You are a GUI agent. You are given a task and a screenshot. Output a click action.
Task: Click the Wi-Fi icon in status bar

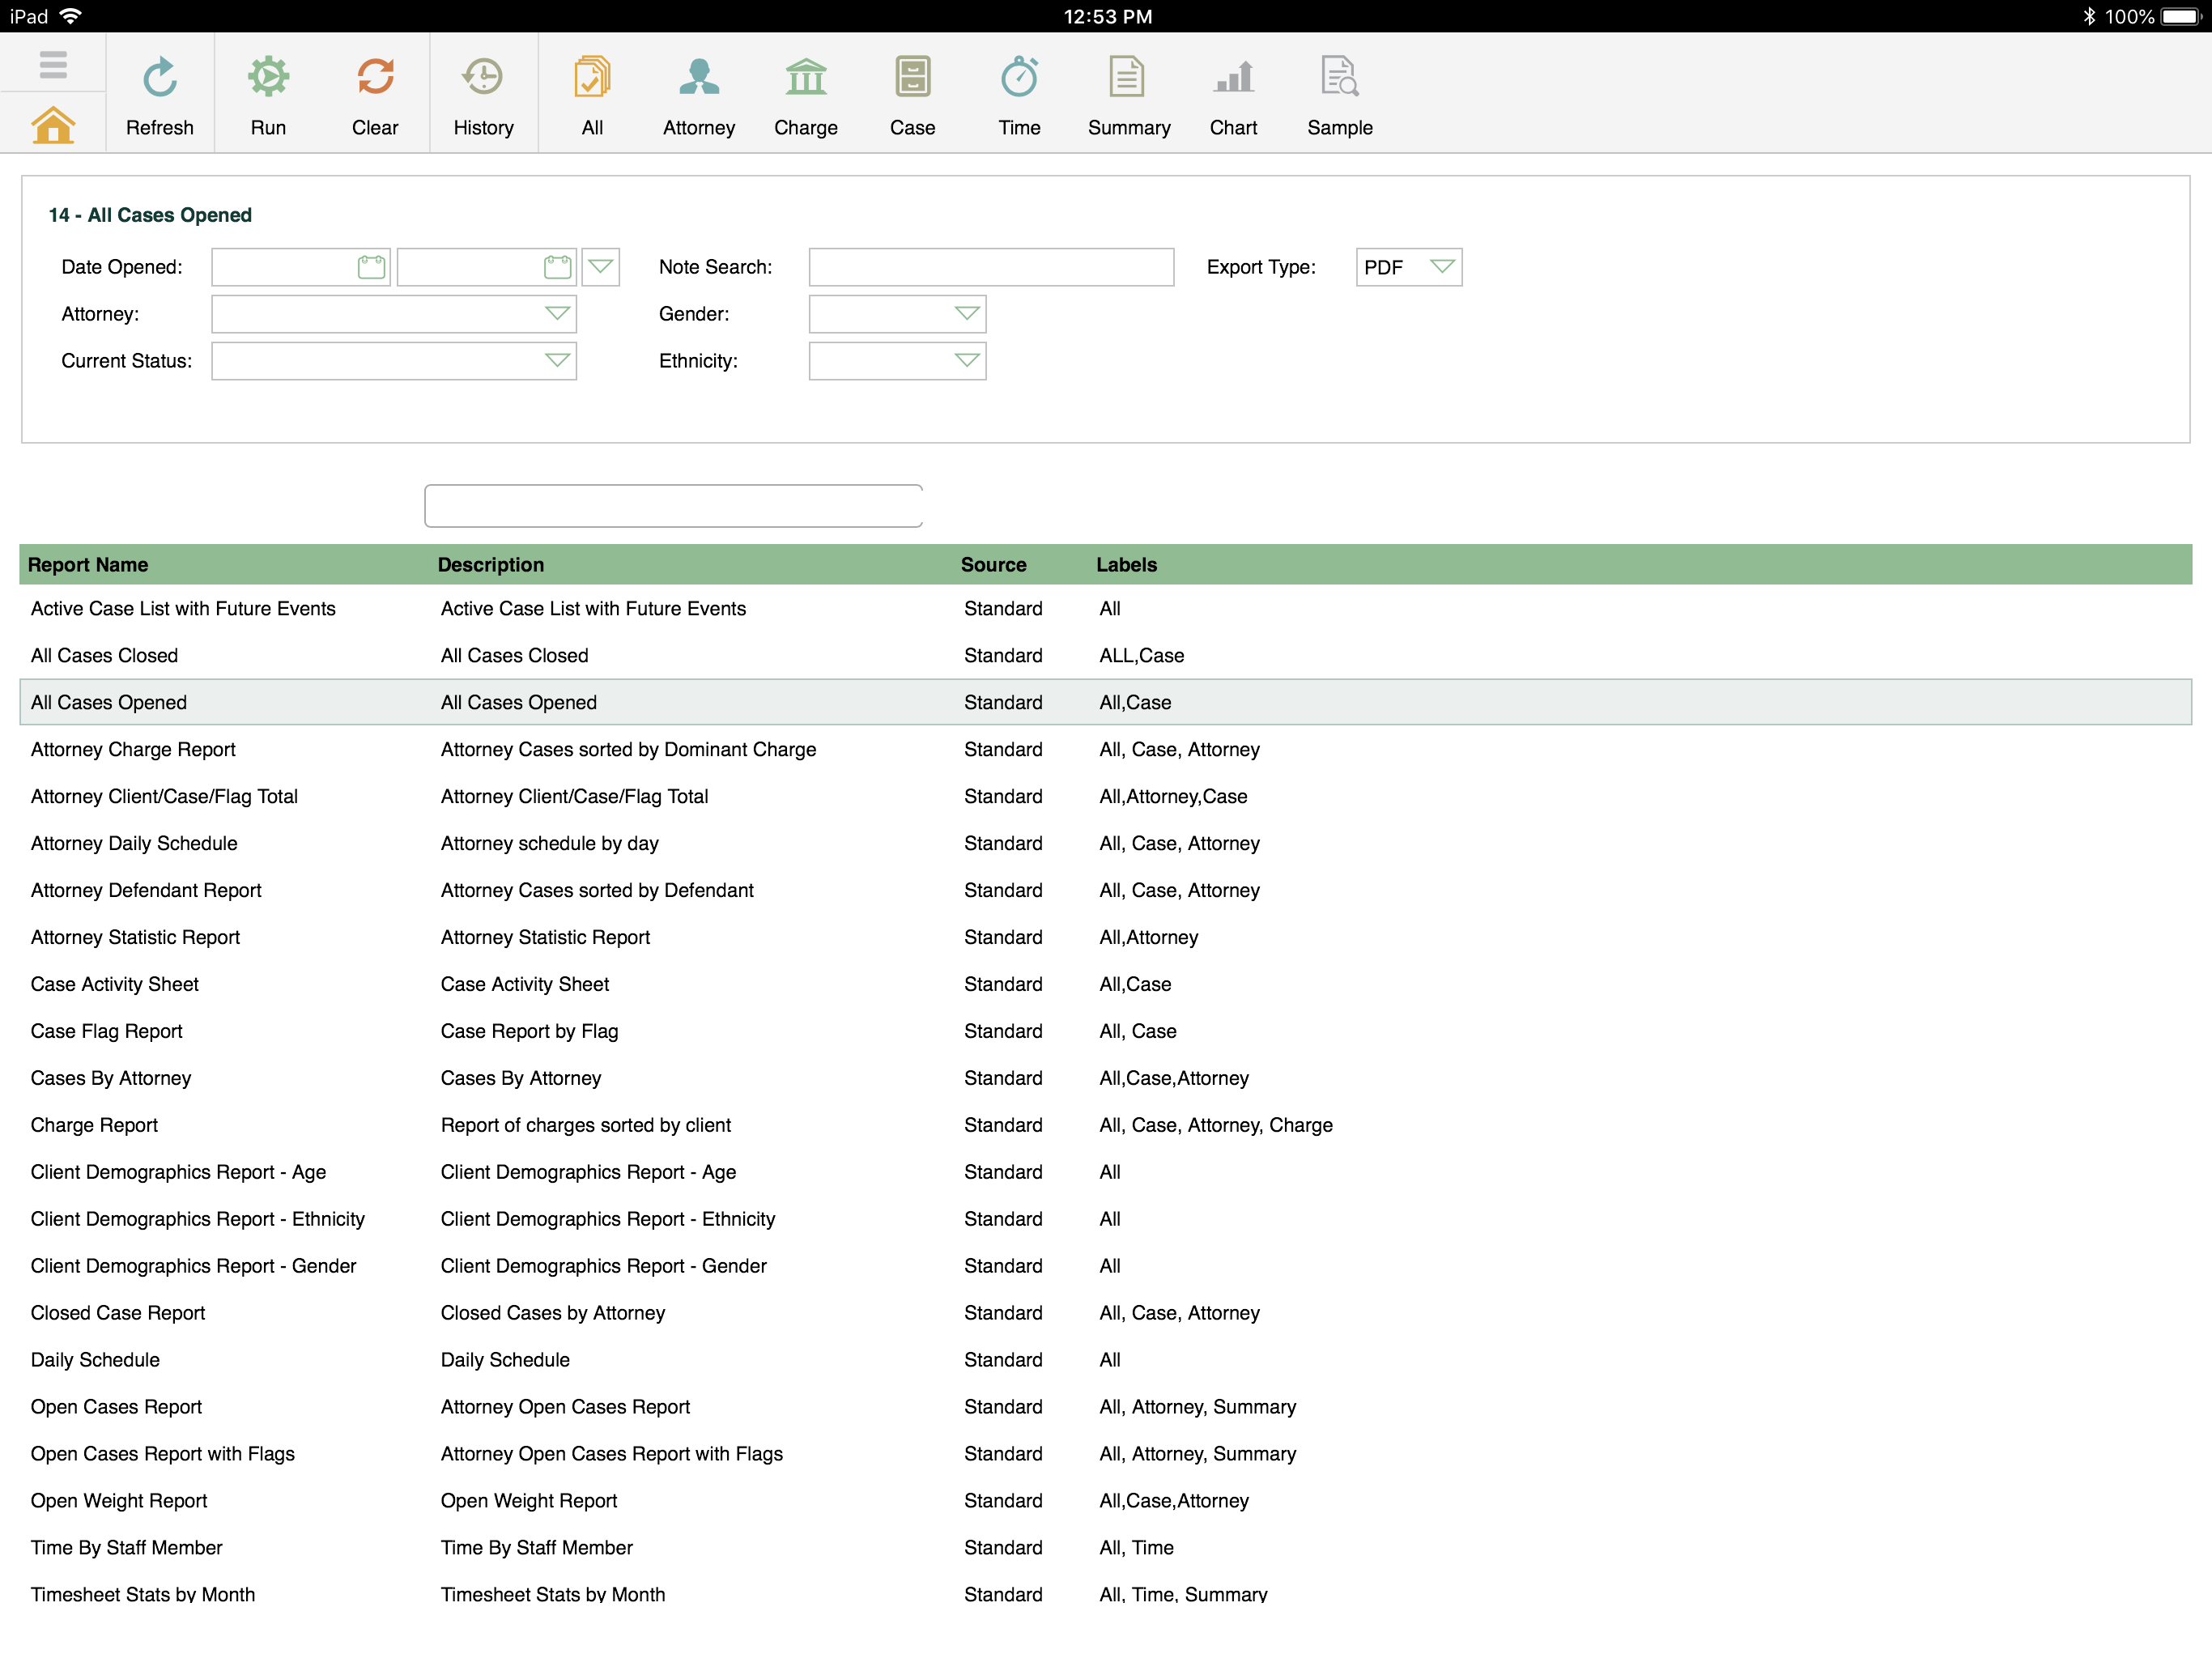point(70,16)
